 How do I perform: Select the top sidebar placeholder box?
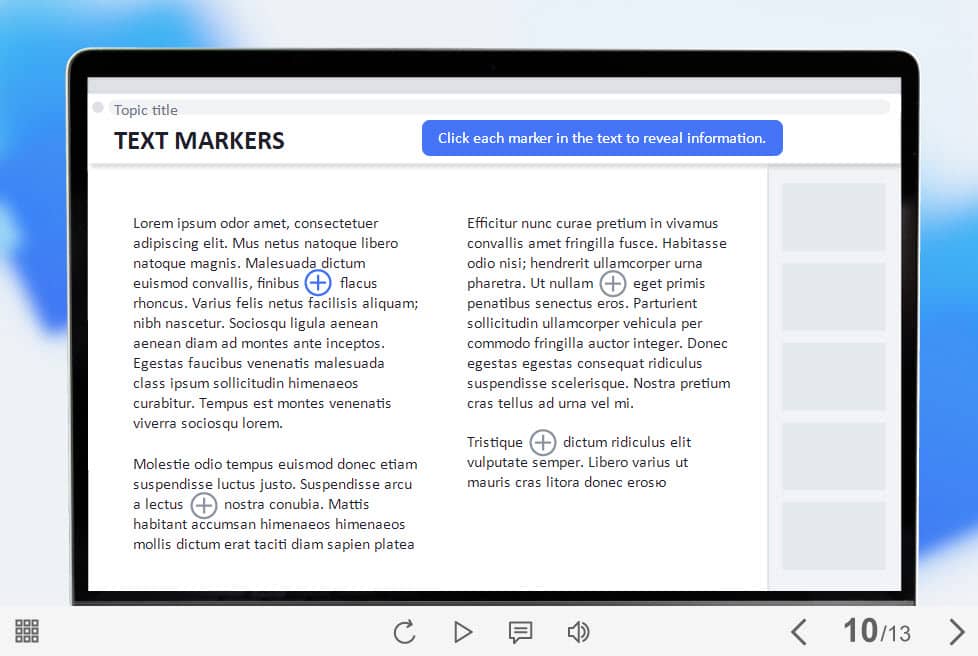[x=833, y=217]
